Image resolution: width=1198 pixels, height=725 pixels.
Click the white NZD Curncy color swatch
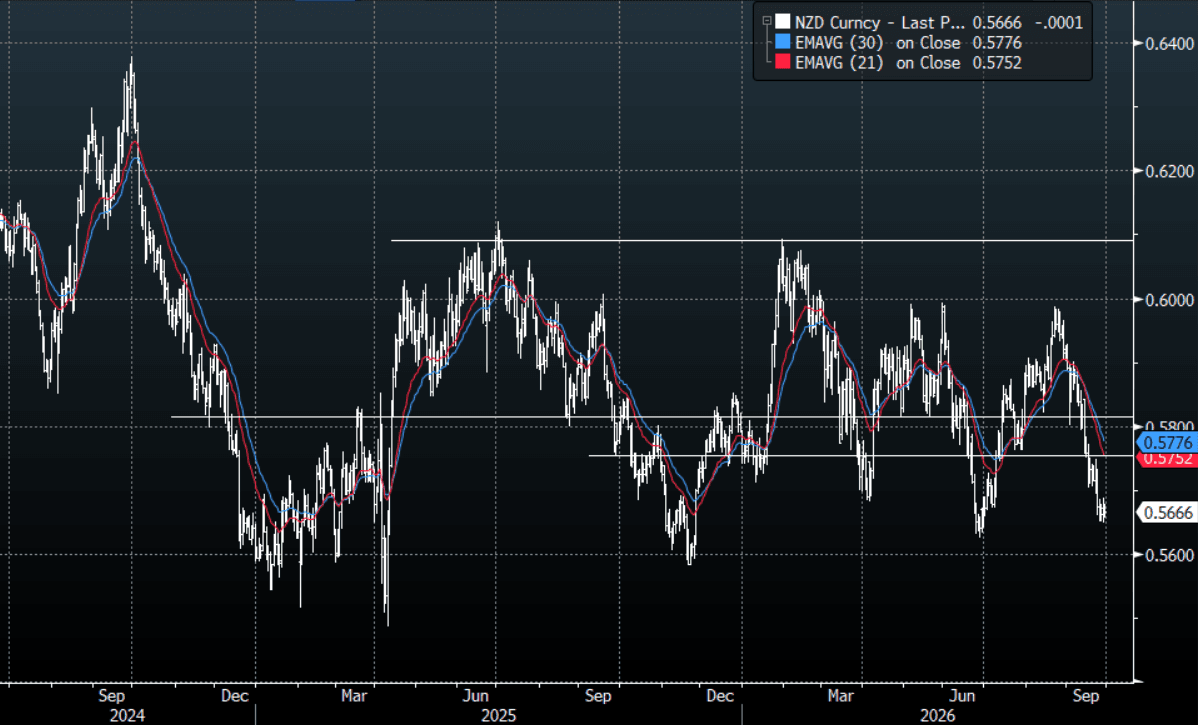pyautogui.click(x=782, y=22)
